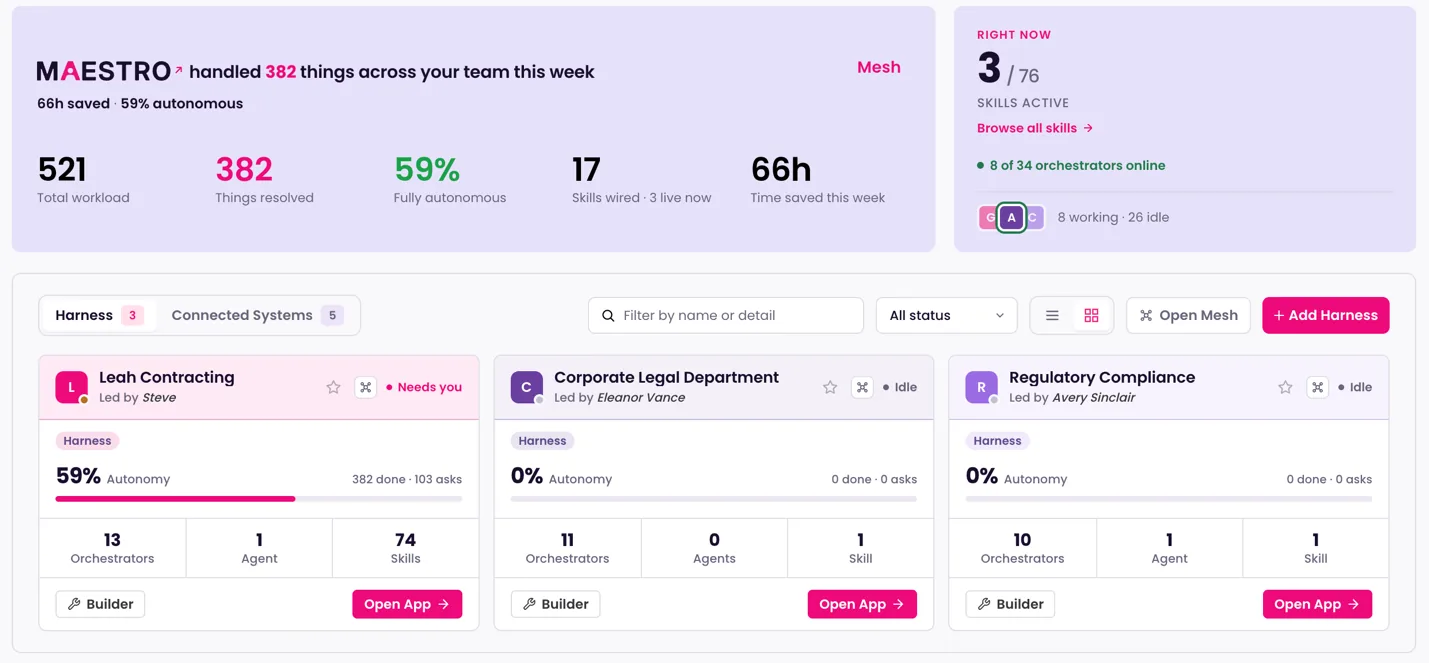Click the 'C' orchestrator avatar in Right Now panel
Screen dimensions: 1429x663
[x=1034, y=217]
